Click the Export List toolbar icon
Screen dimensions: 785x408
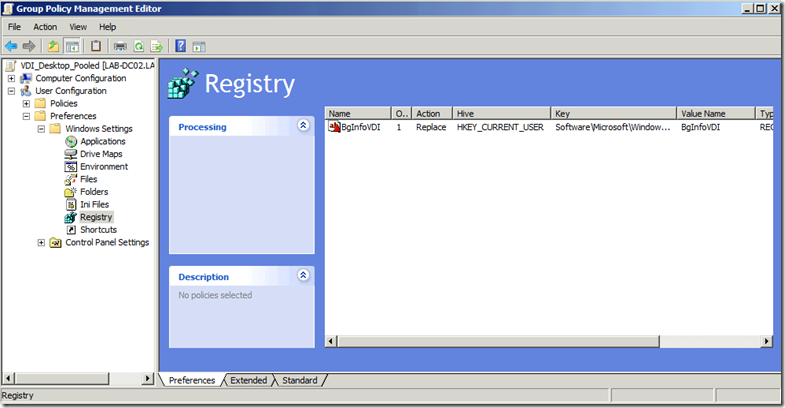coord(157,47)
